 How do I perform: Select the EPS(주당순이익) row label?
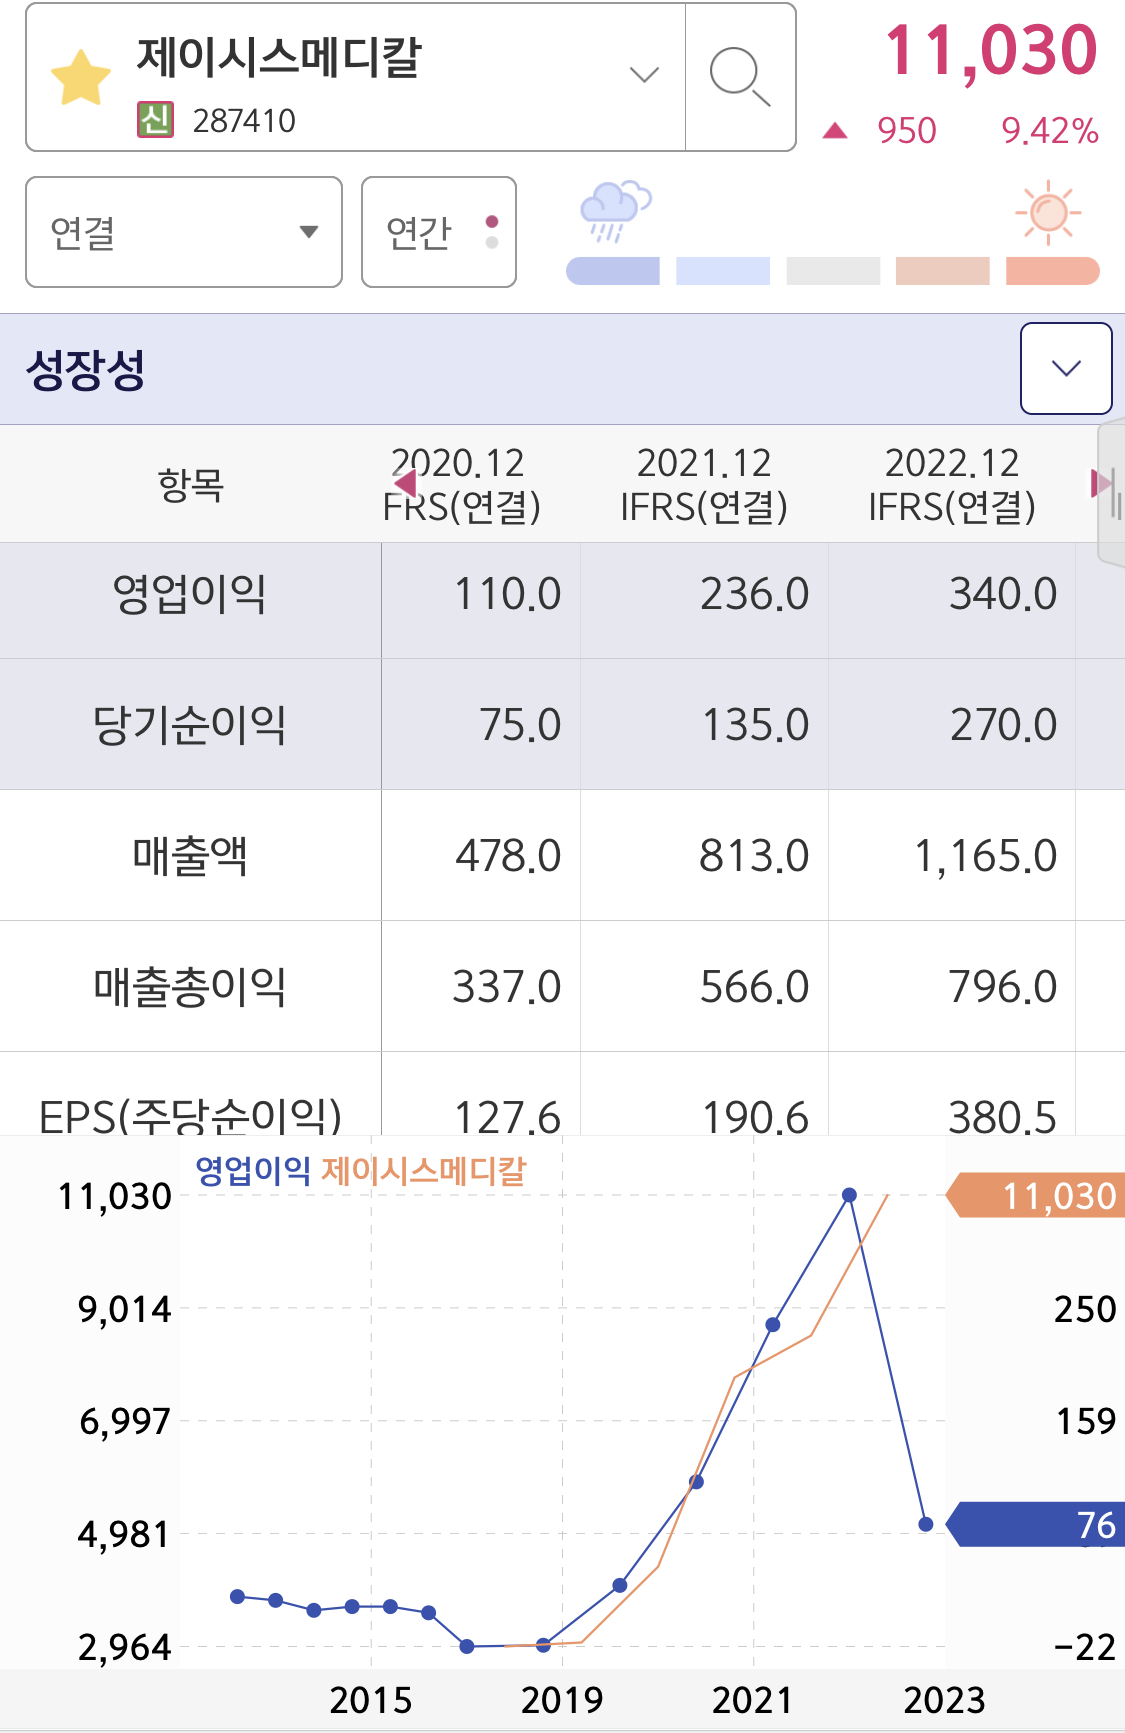[x=190, y=1115]
